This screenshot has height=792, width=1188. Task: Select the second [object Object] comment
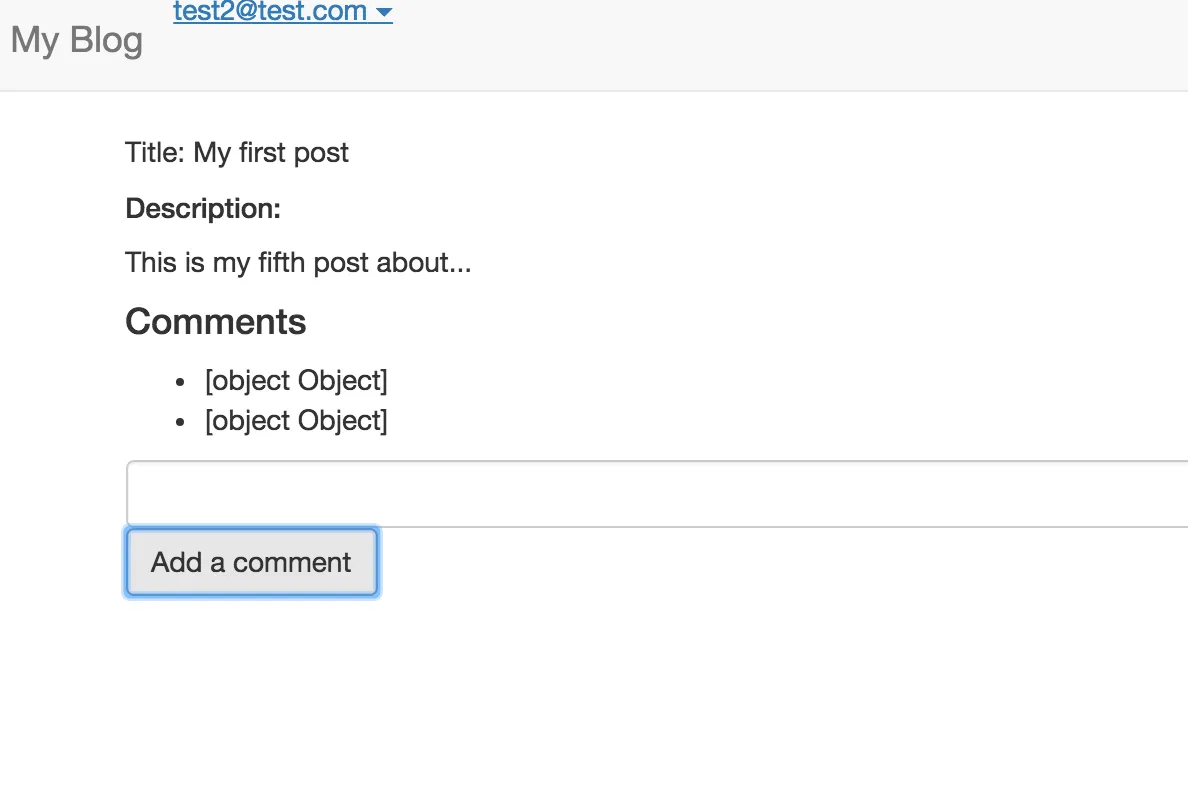[296, 421]
